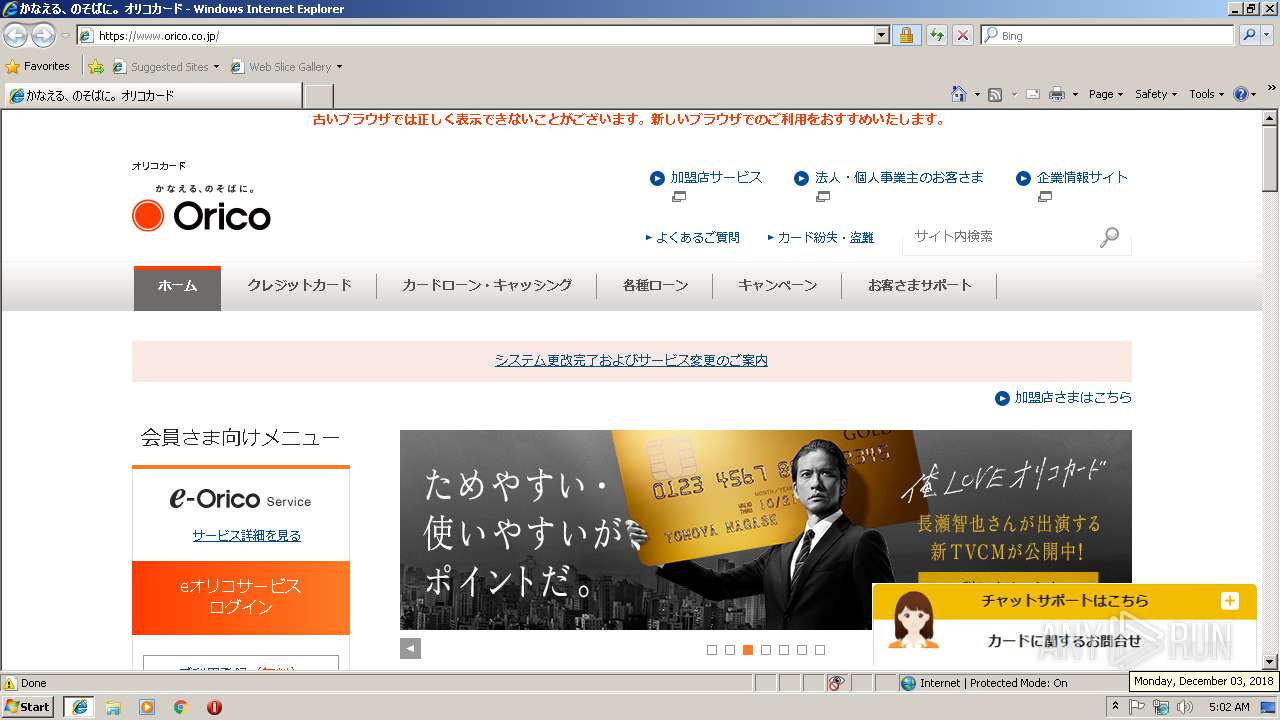Open the Print options dropdown arrow

1075,94
